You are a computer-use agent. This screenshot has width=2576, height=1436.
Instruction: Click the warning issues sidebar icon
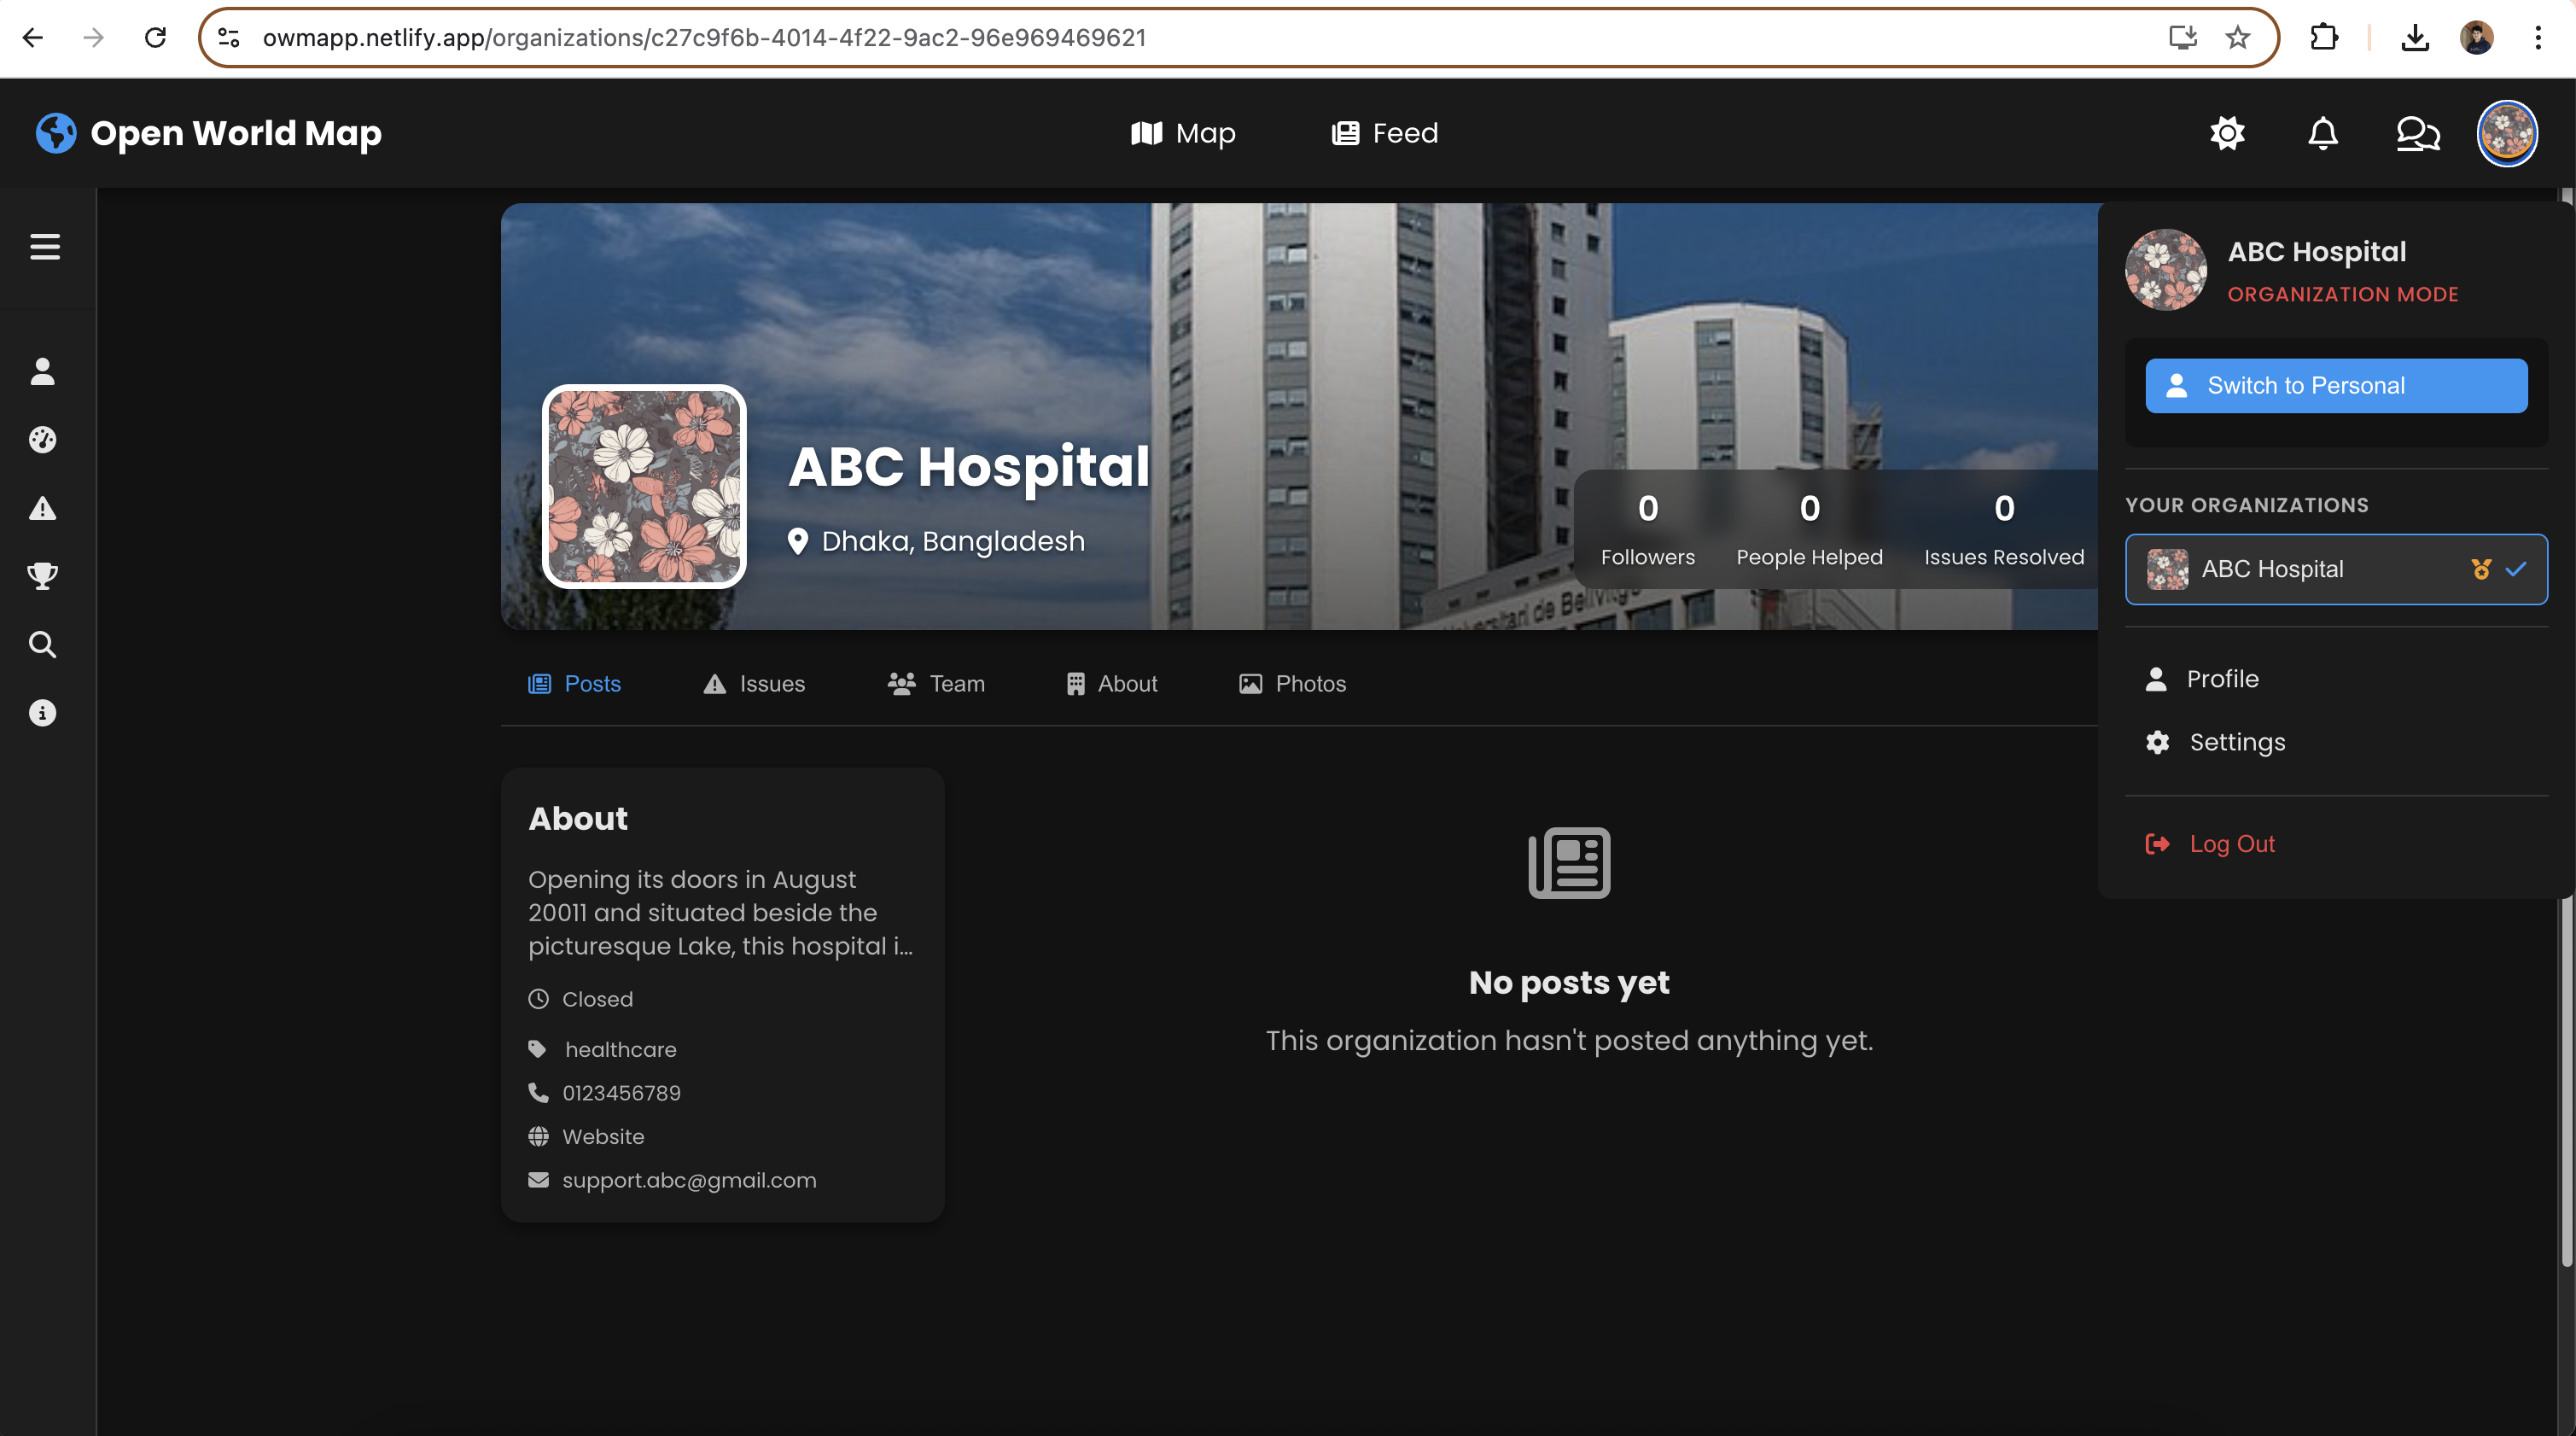tap(42, 508)
